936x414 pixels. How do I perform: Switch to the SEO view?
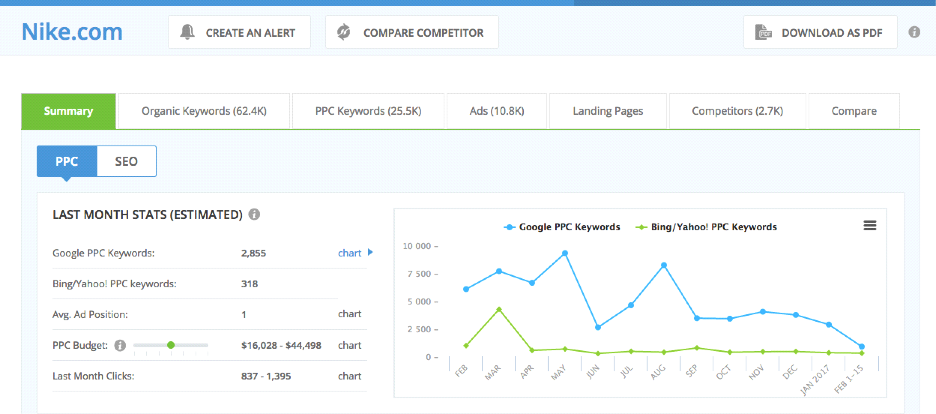click(x=126, y=161)
